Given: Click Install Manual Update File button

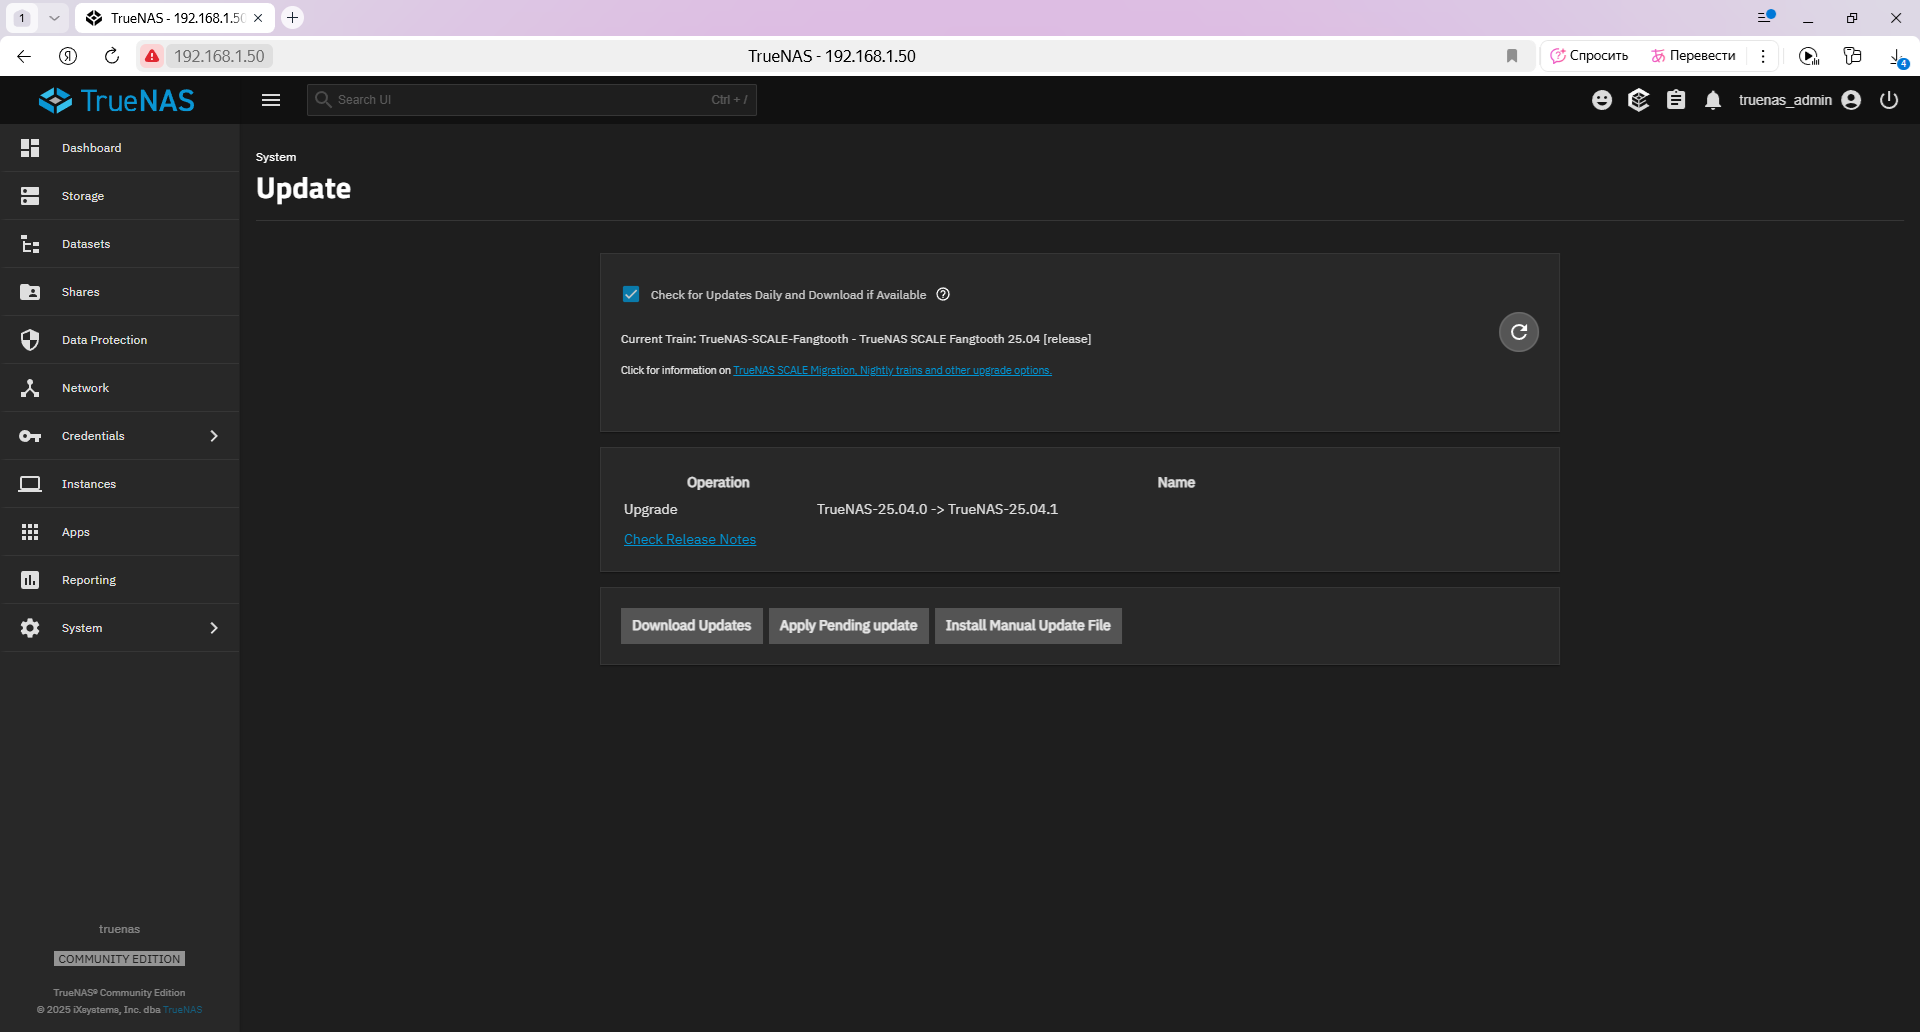Looking at the screenshot, I should tap(1028, 626).
